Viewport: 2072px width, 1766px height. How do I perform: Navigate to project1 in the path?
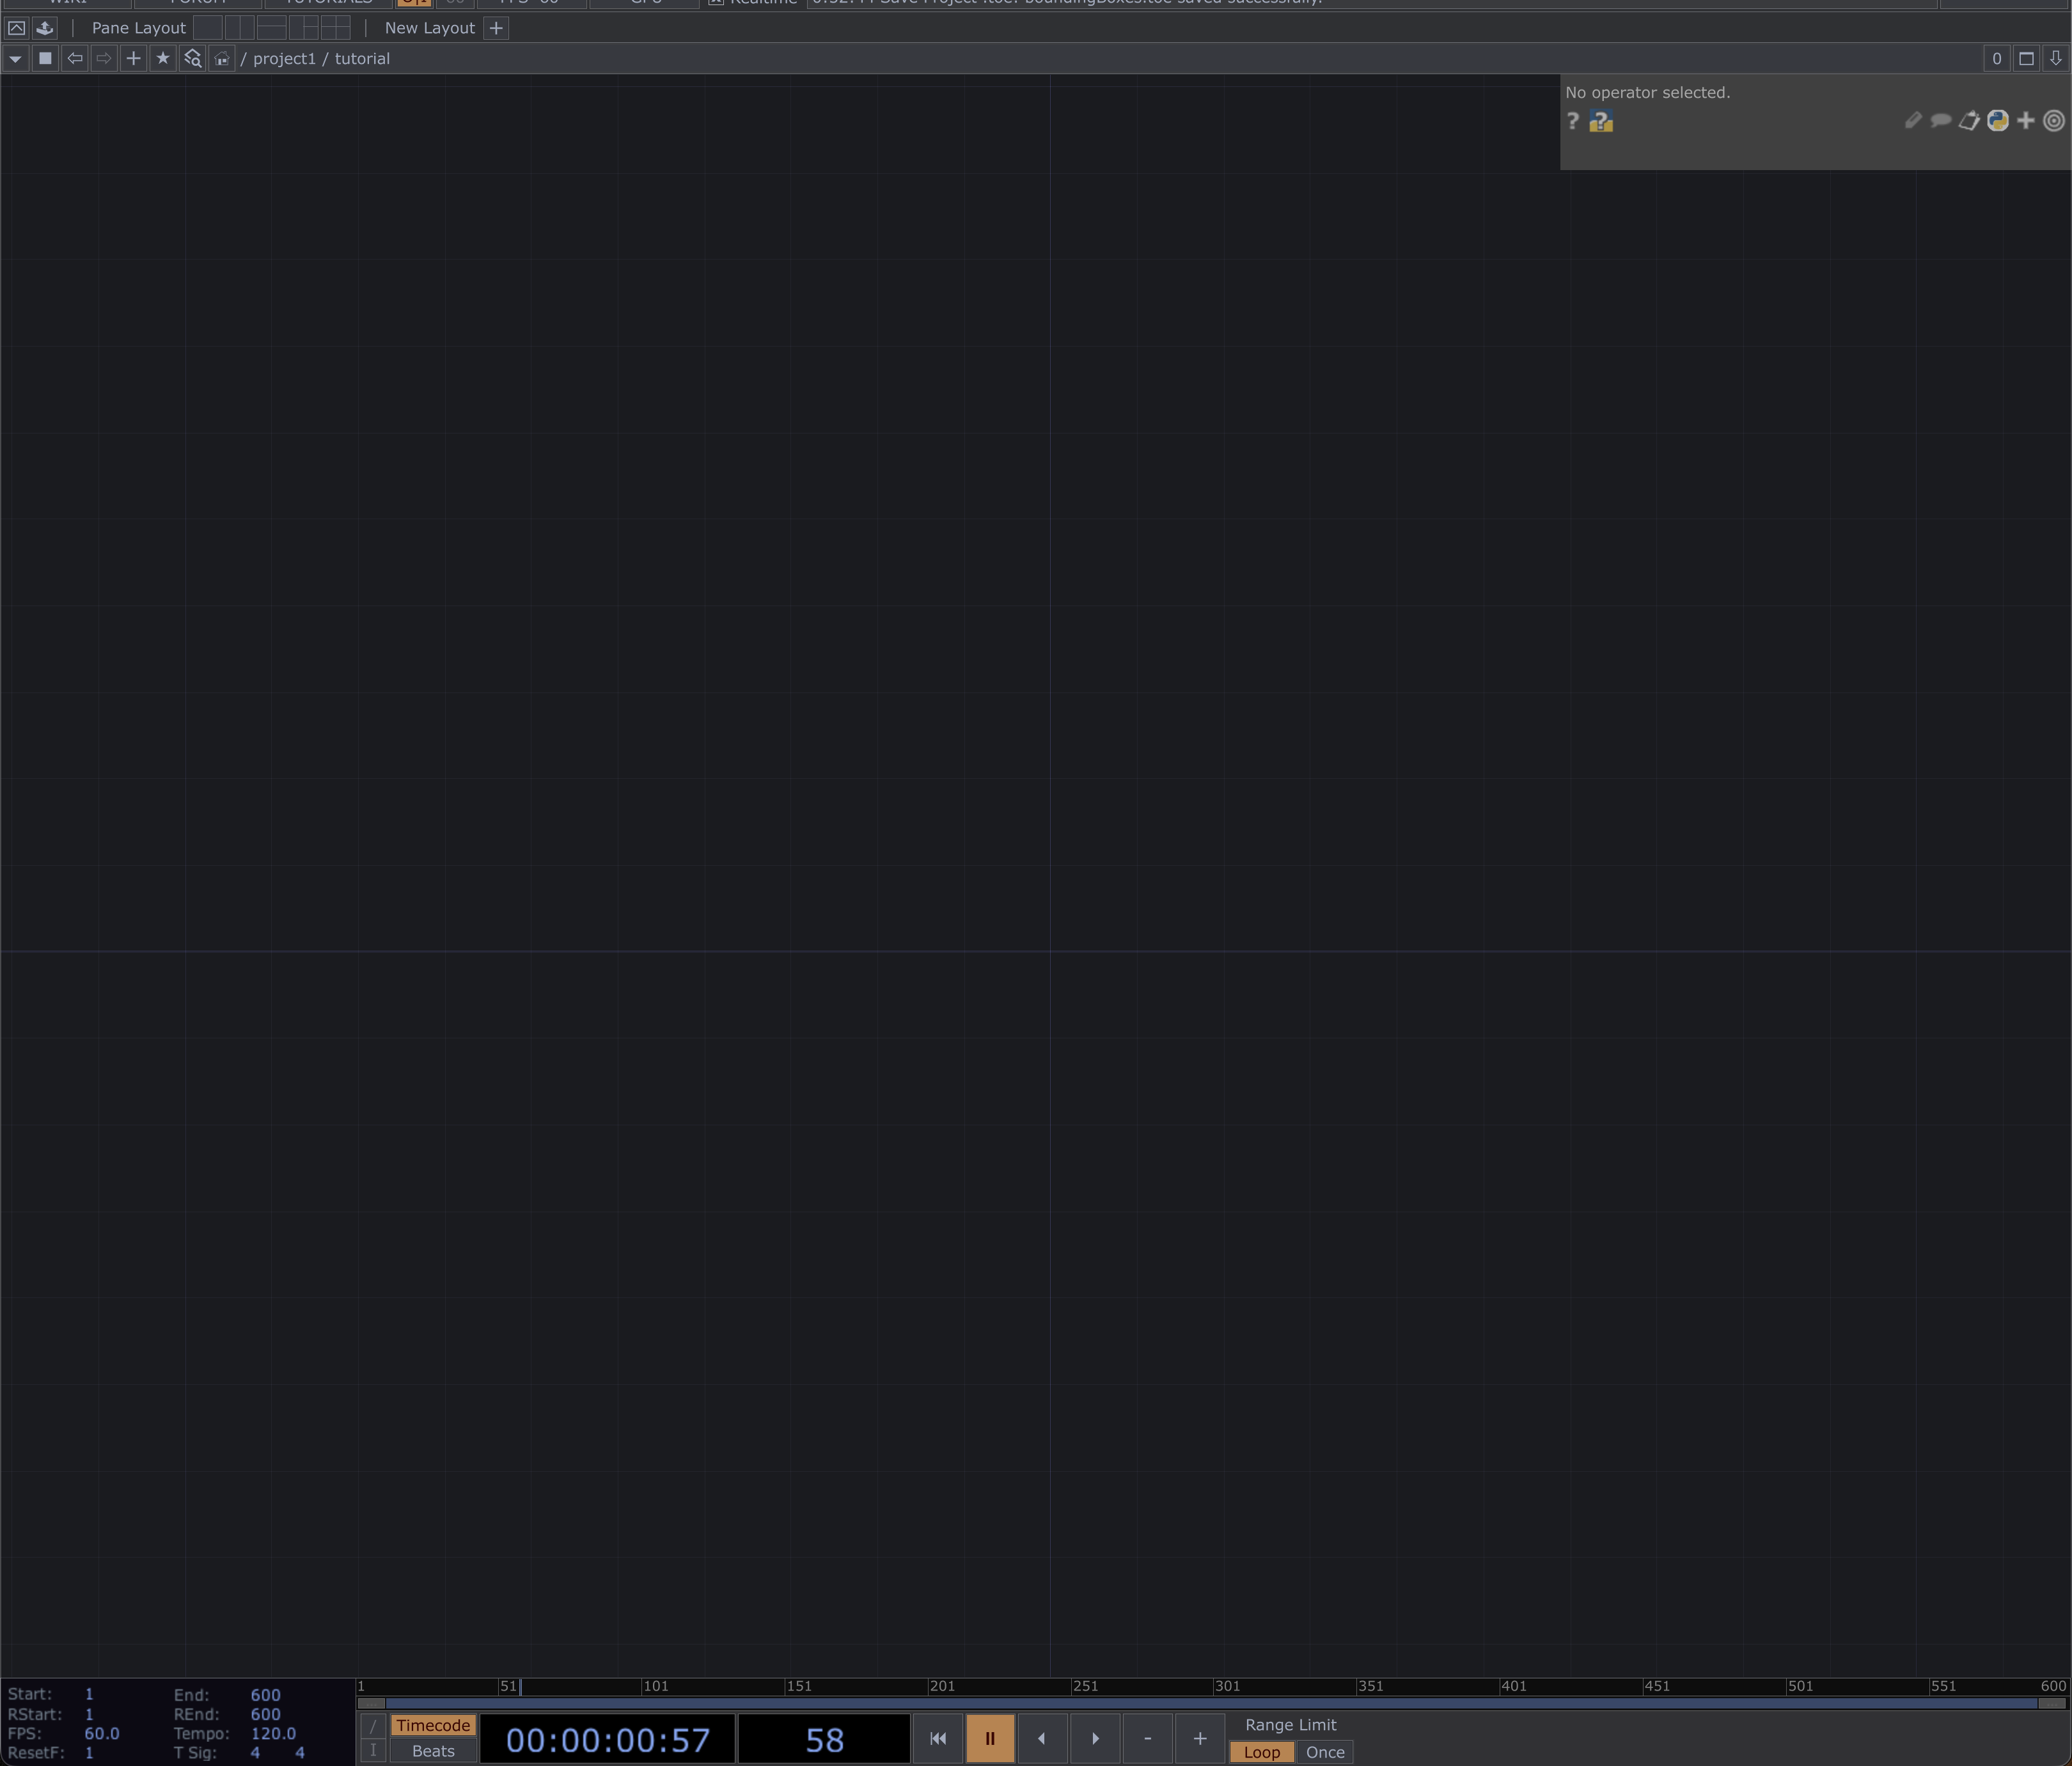(284, 59)
